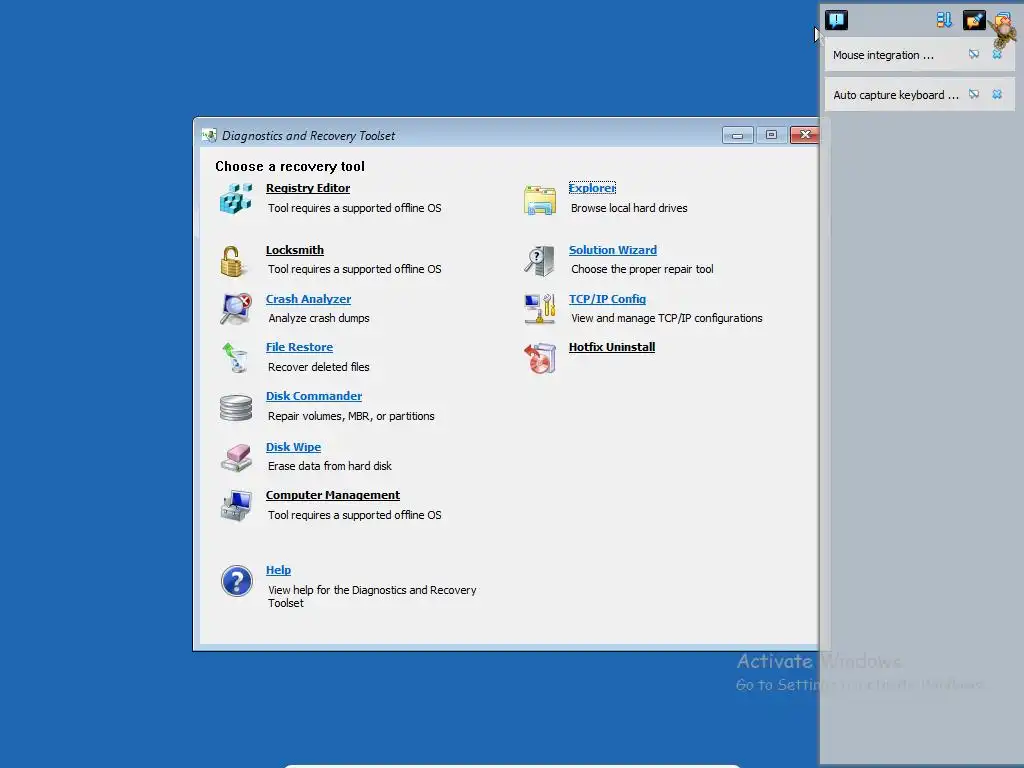Toggle the keep finished notifications brush icon
This screenshot has width=1024, height=768.
tap(974, 20)
